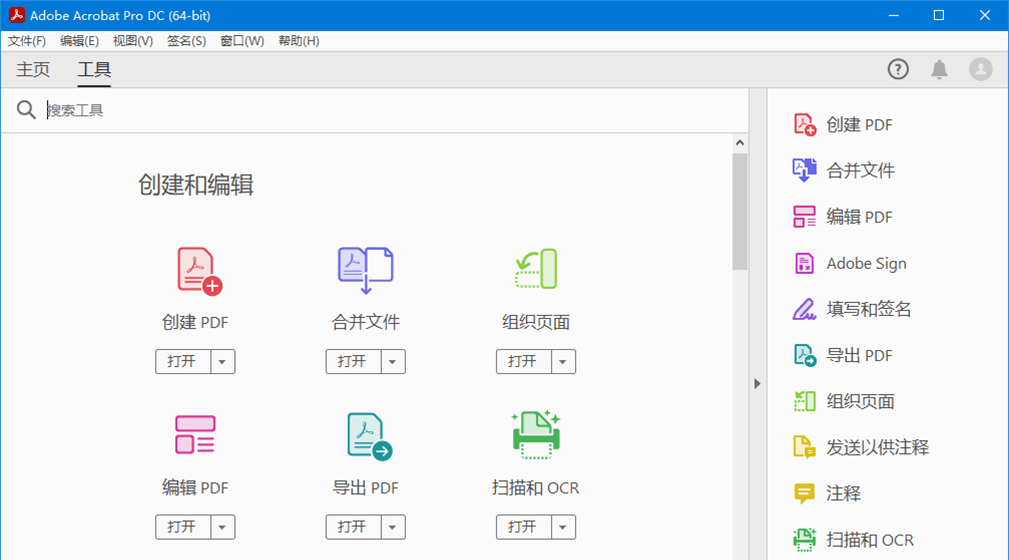Image resolution: width=1009 pixels, height=560 pixels.
Task: Click 打开 button under 扫描和 OCR
Action: (523, 527)
